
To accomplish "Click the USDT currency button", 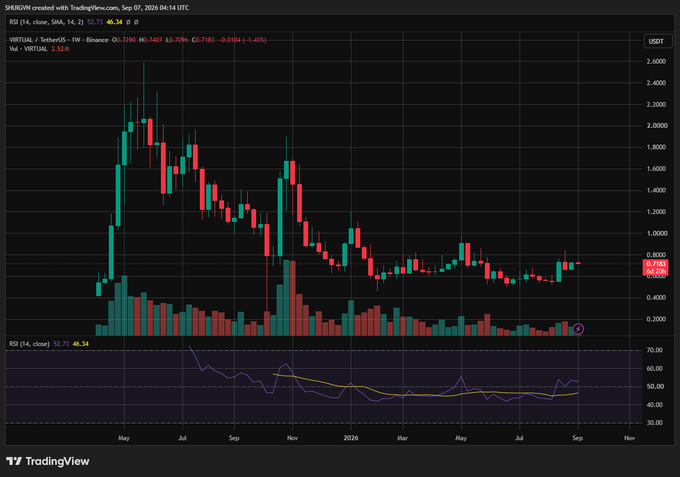I will (x=657, y=42).
